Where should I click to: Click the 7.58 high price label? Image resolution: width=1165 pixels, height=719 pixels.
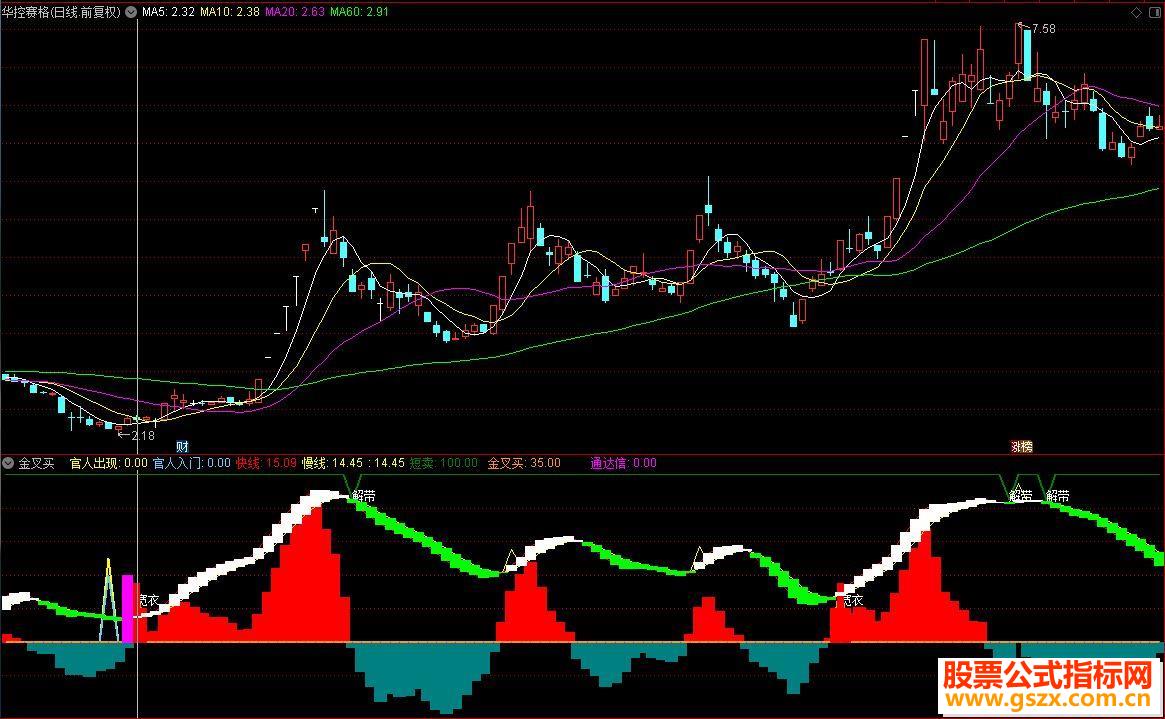(x=1043, y=29)
